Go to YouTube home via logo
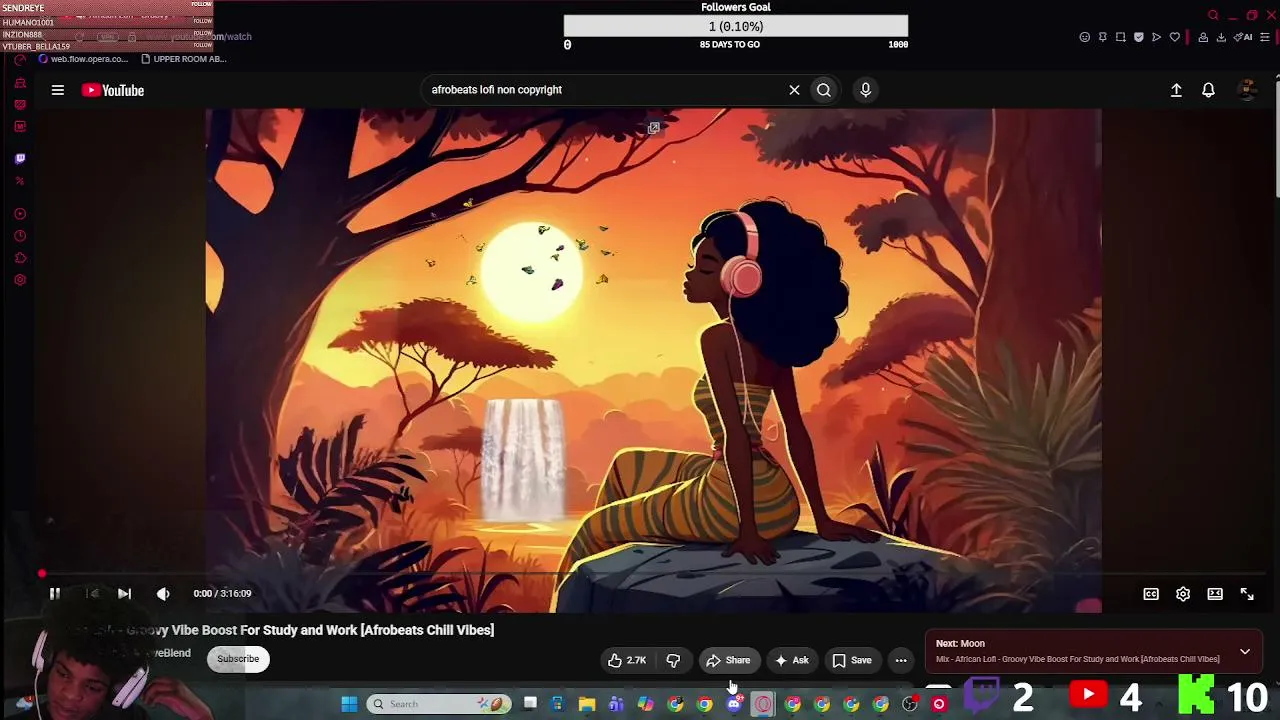Viewport: 1280px width, 720px height. (x=113, y=90)
